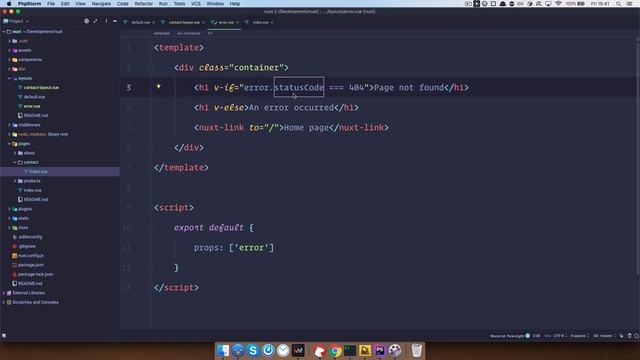
Task: Expand the middleware folder
Action: (x=9, y=125)
